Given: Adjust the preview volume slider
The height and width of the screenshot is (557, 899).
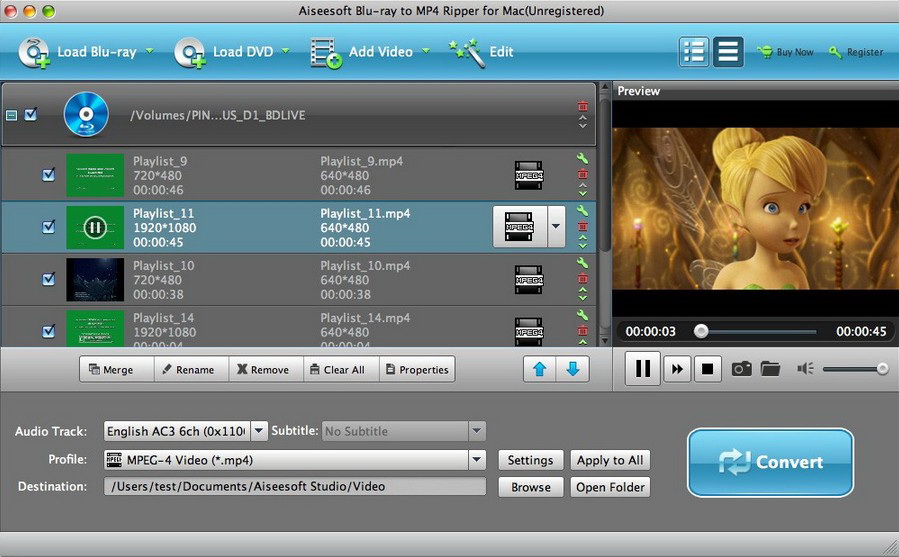Looking at the screenshot, I should pyautogui.click(x=855, y=369).
